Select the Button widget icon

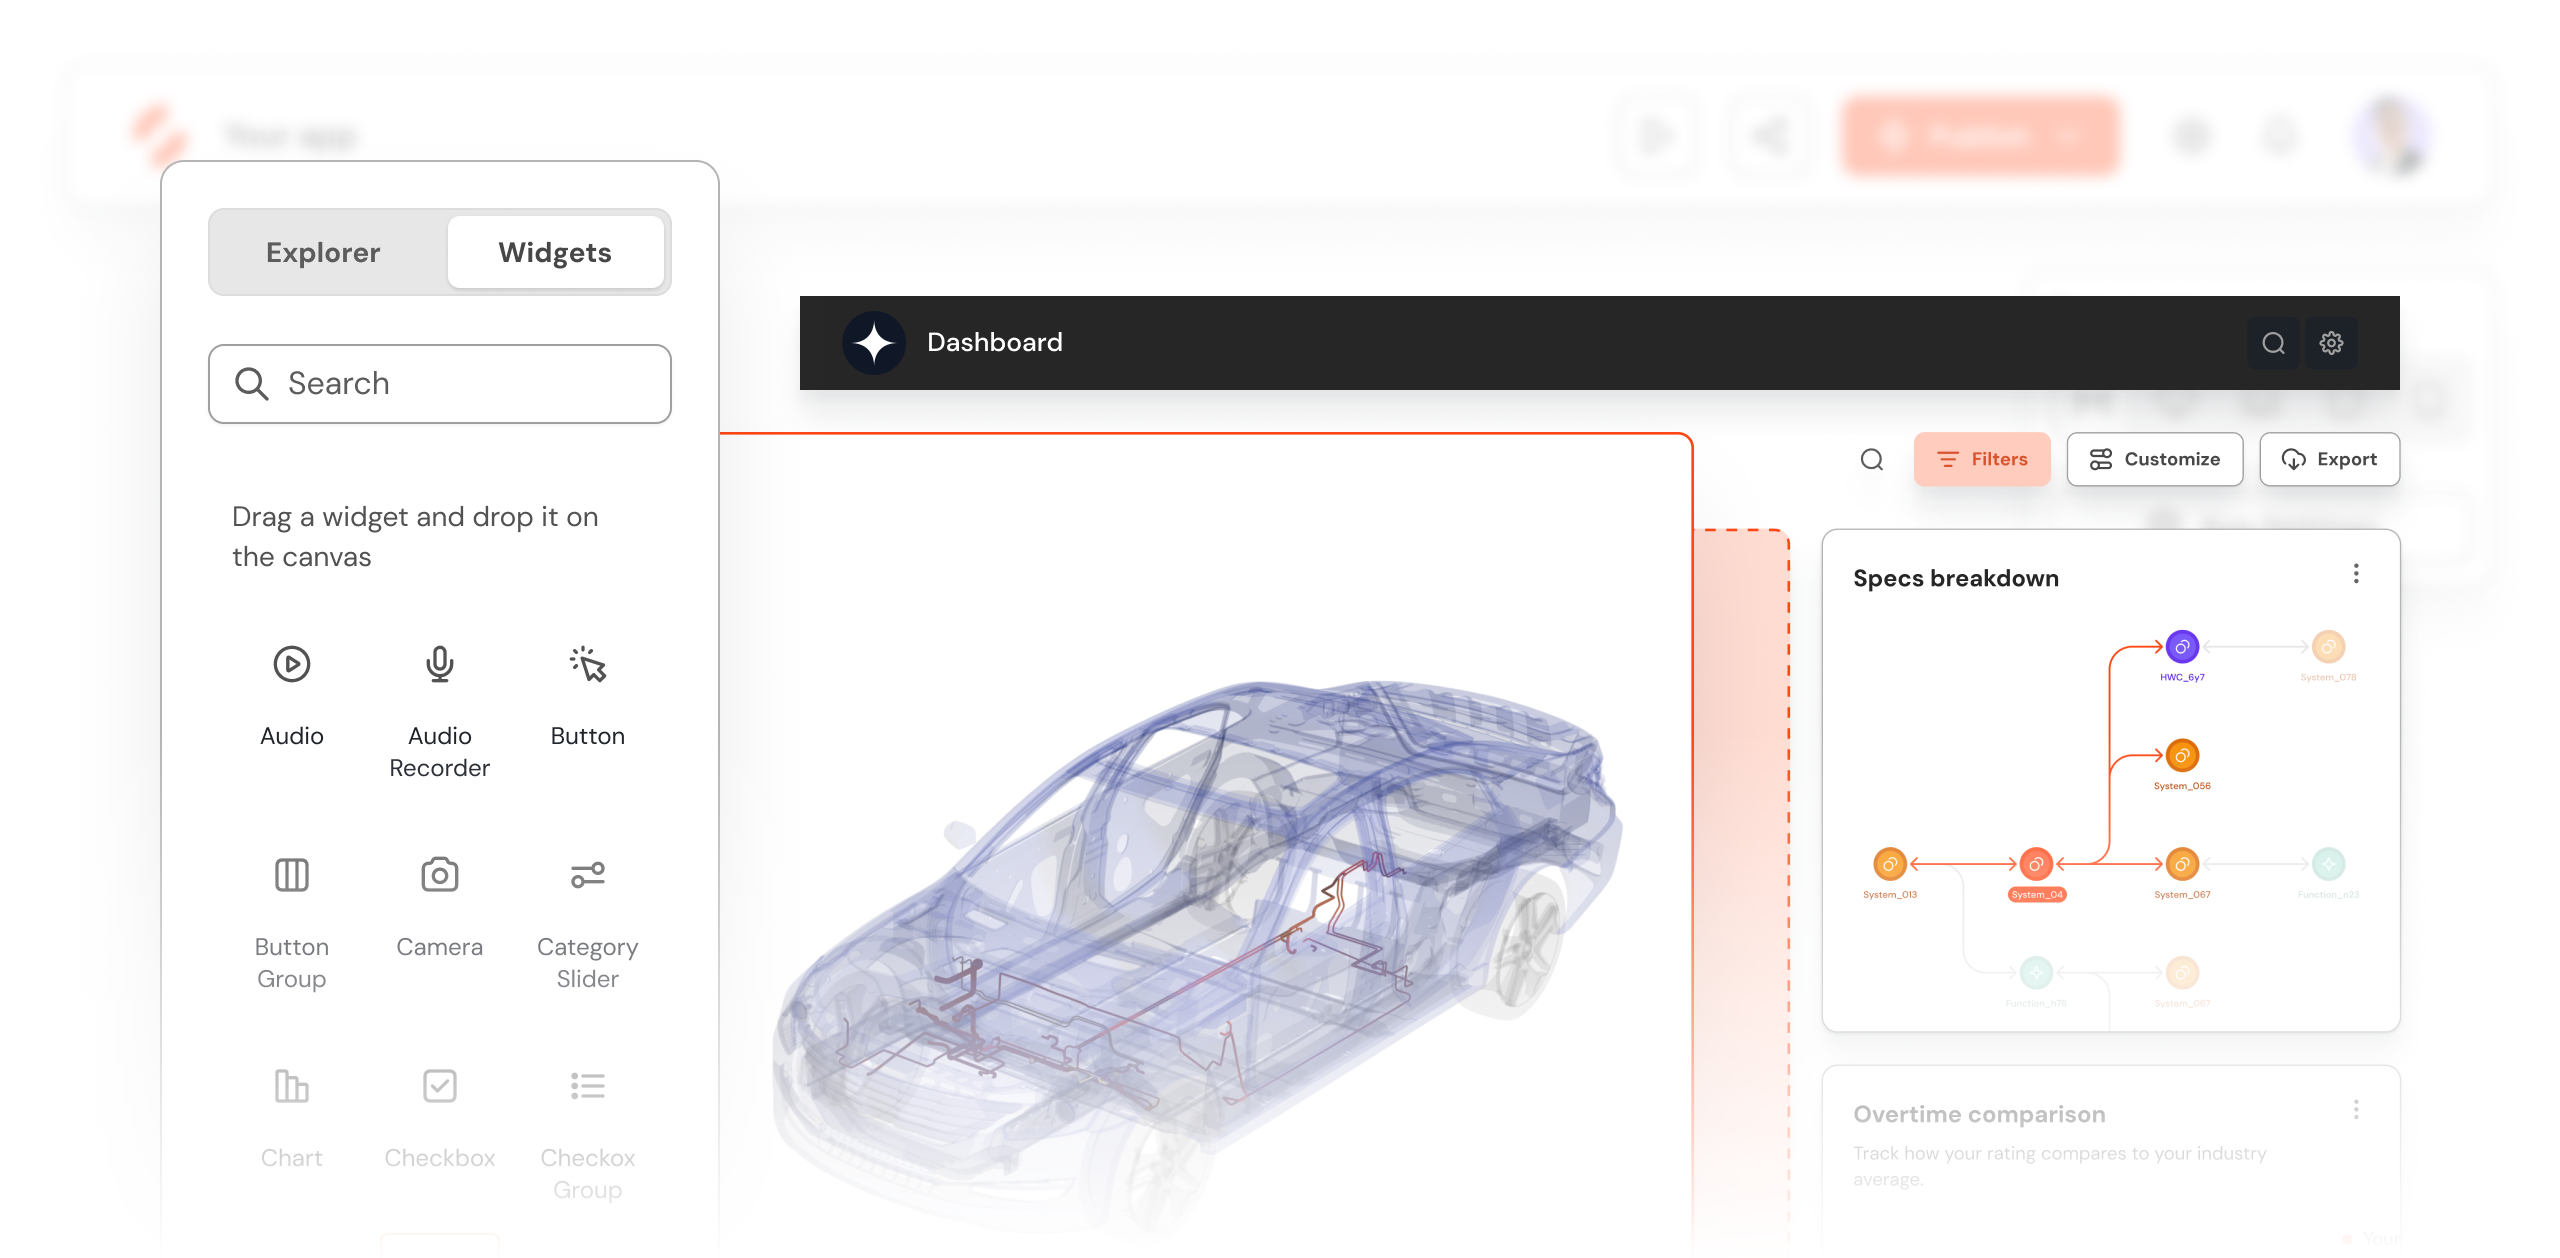tap(587, 663)
